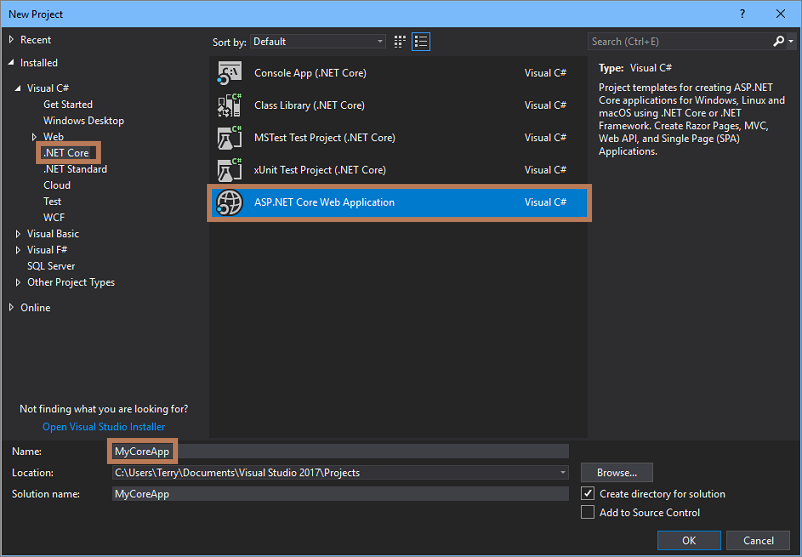The width and height of the screenshot is (802, 557).
Task: Select the Cloud category
Action: pos(57,185)
